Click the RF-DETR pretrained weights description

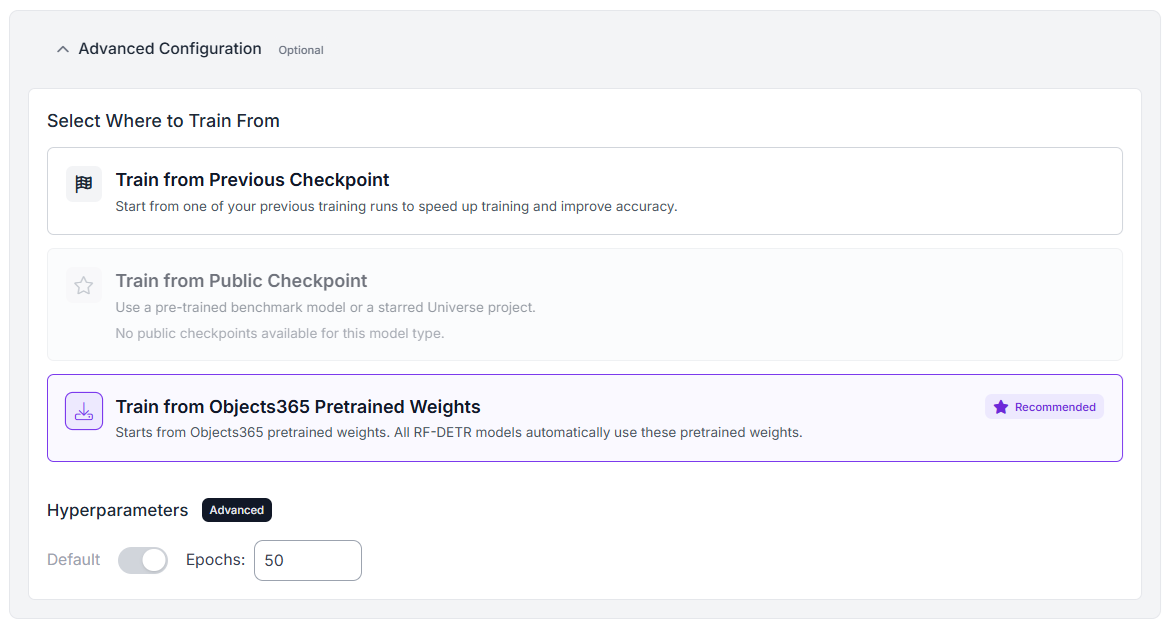pyautogui.click(x=458, y=433)
